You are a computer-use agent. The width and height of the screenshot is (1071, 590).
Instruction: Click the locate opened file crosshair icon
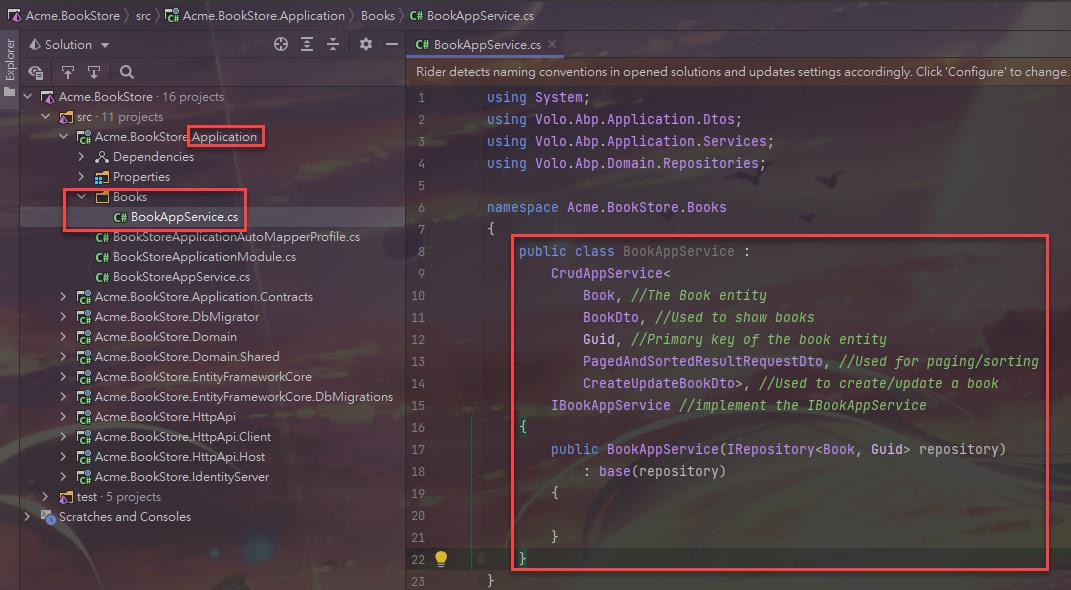coord(281,45)
